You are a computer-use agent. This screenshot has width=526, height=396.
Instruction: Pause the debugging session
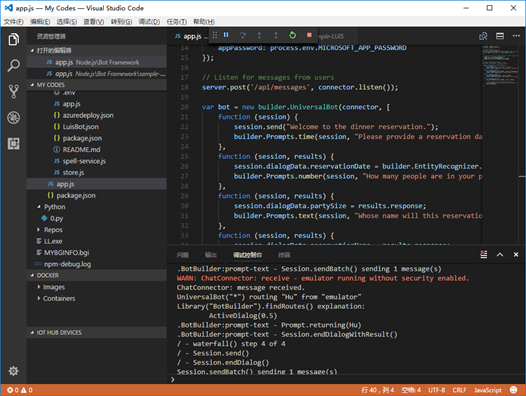(226, 35)
